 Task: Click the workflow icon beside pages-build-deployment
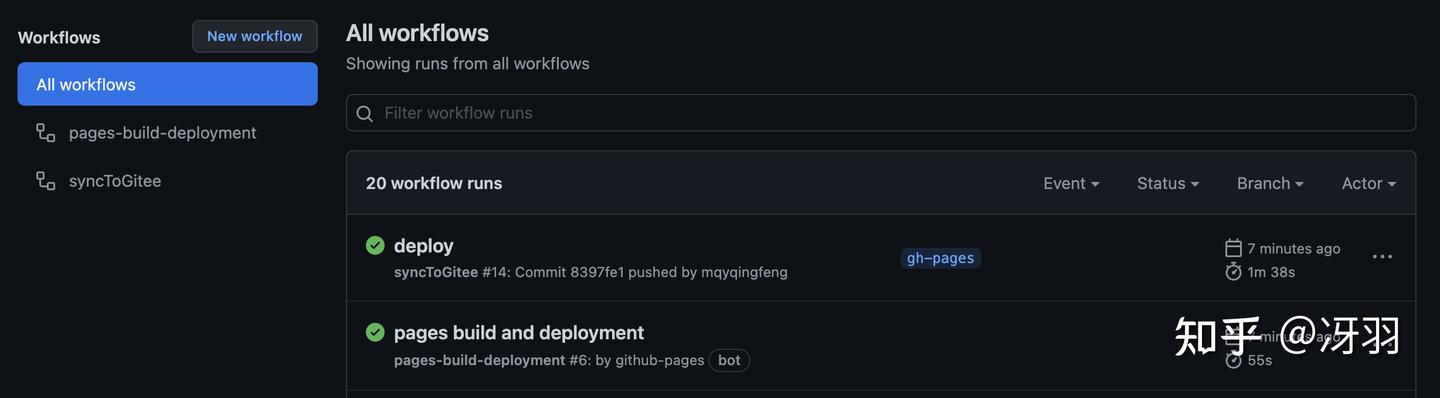(45, 132)
